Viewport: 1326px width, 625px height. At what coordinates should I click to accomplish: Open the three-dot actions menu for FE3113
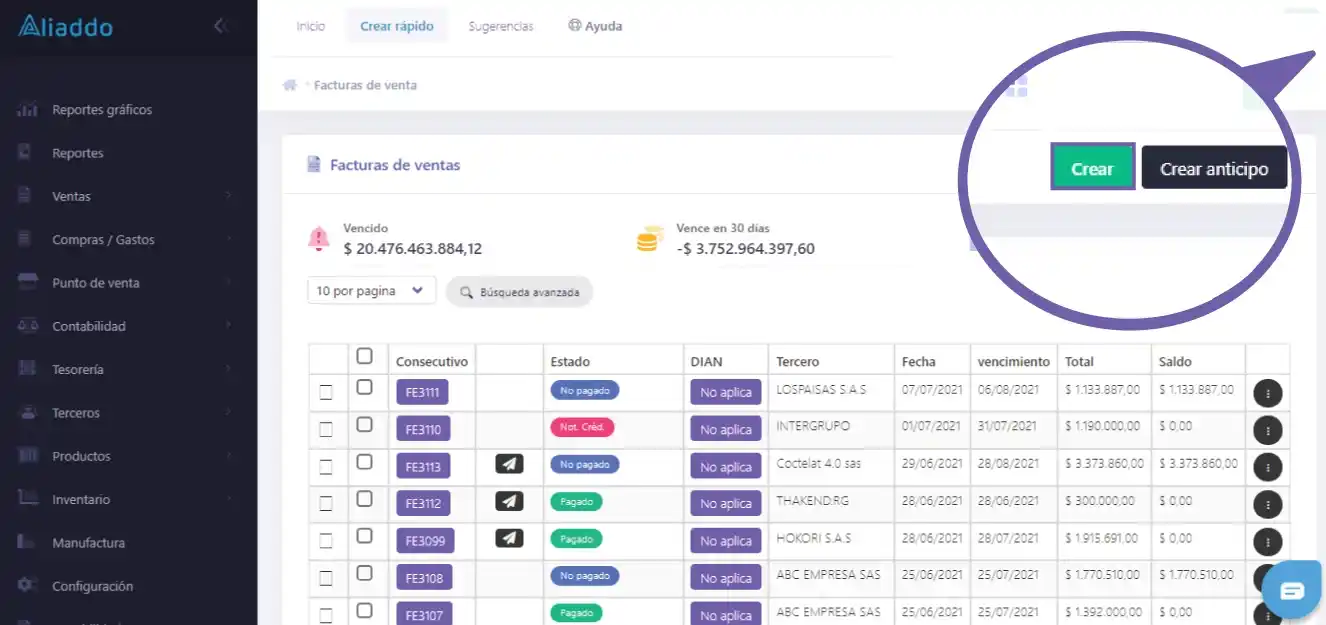pos(1268,467)
